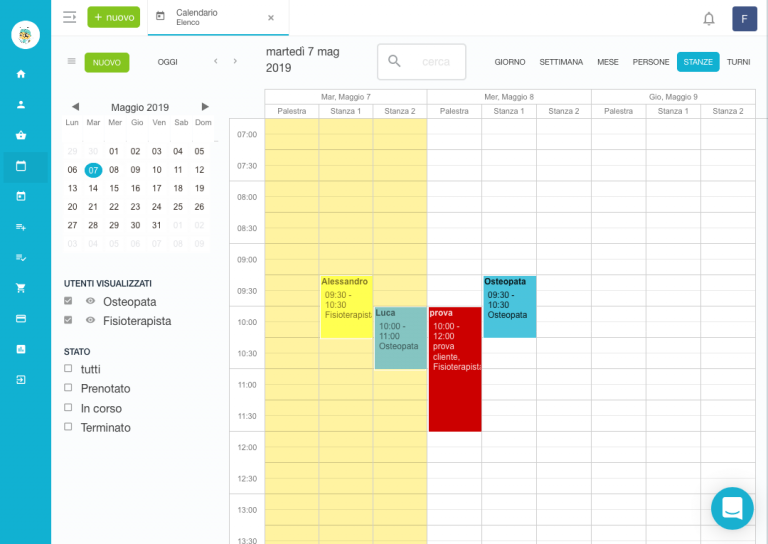768x544 pixels.
Task: Click the shopping cart sidebar icon
Action: [21, 288]
